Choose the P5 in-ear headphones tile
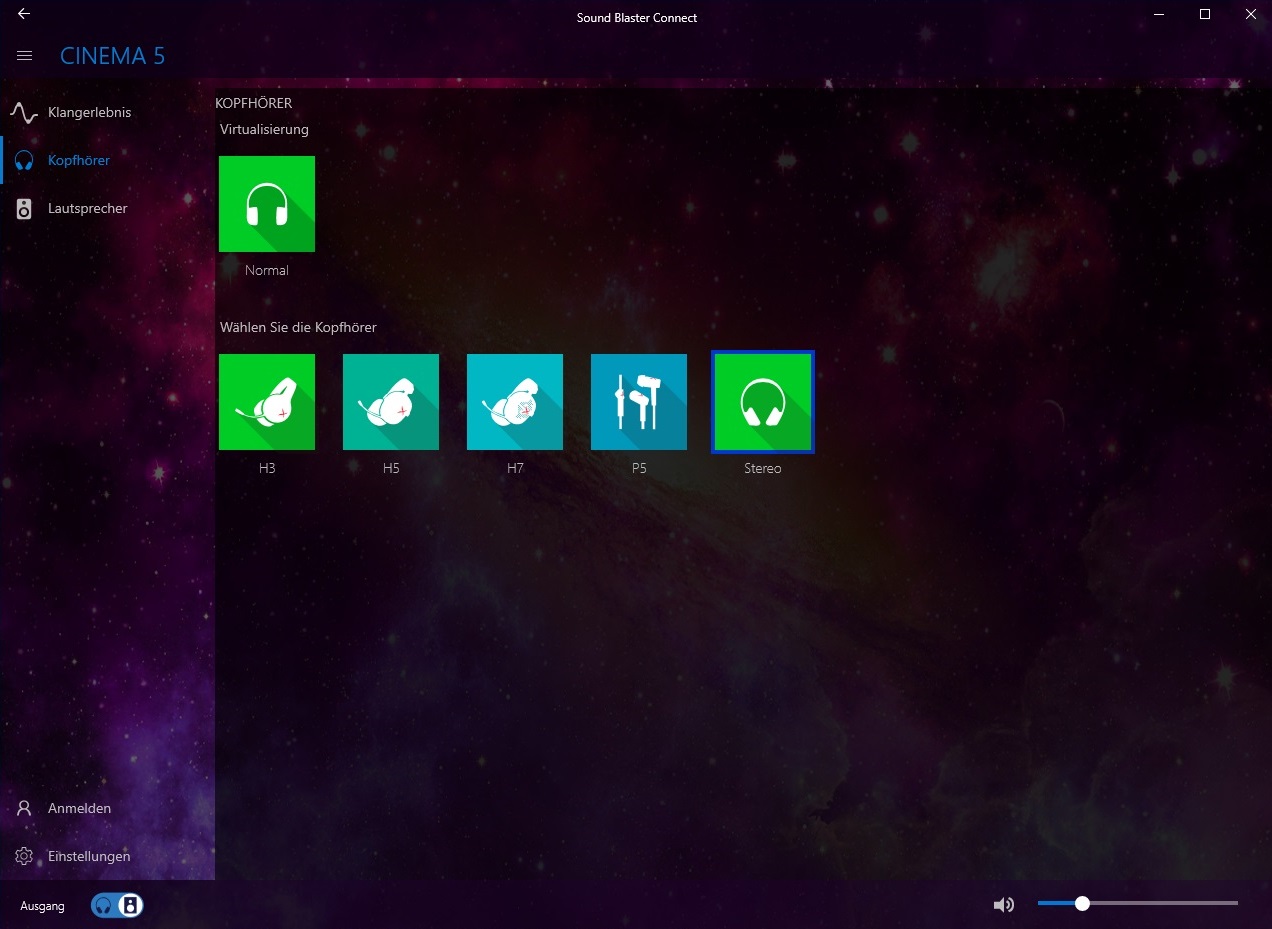1272x929 pixels. 639,402
